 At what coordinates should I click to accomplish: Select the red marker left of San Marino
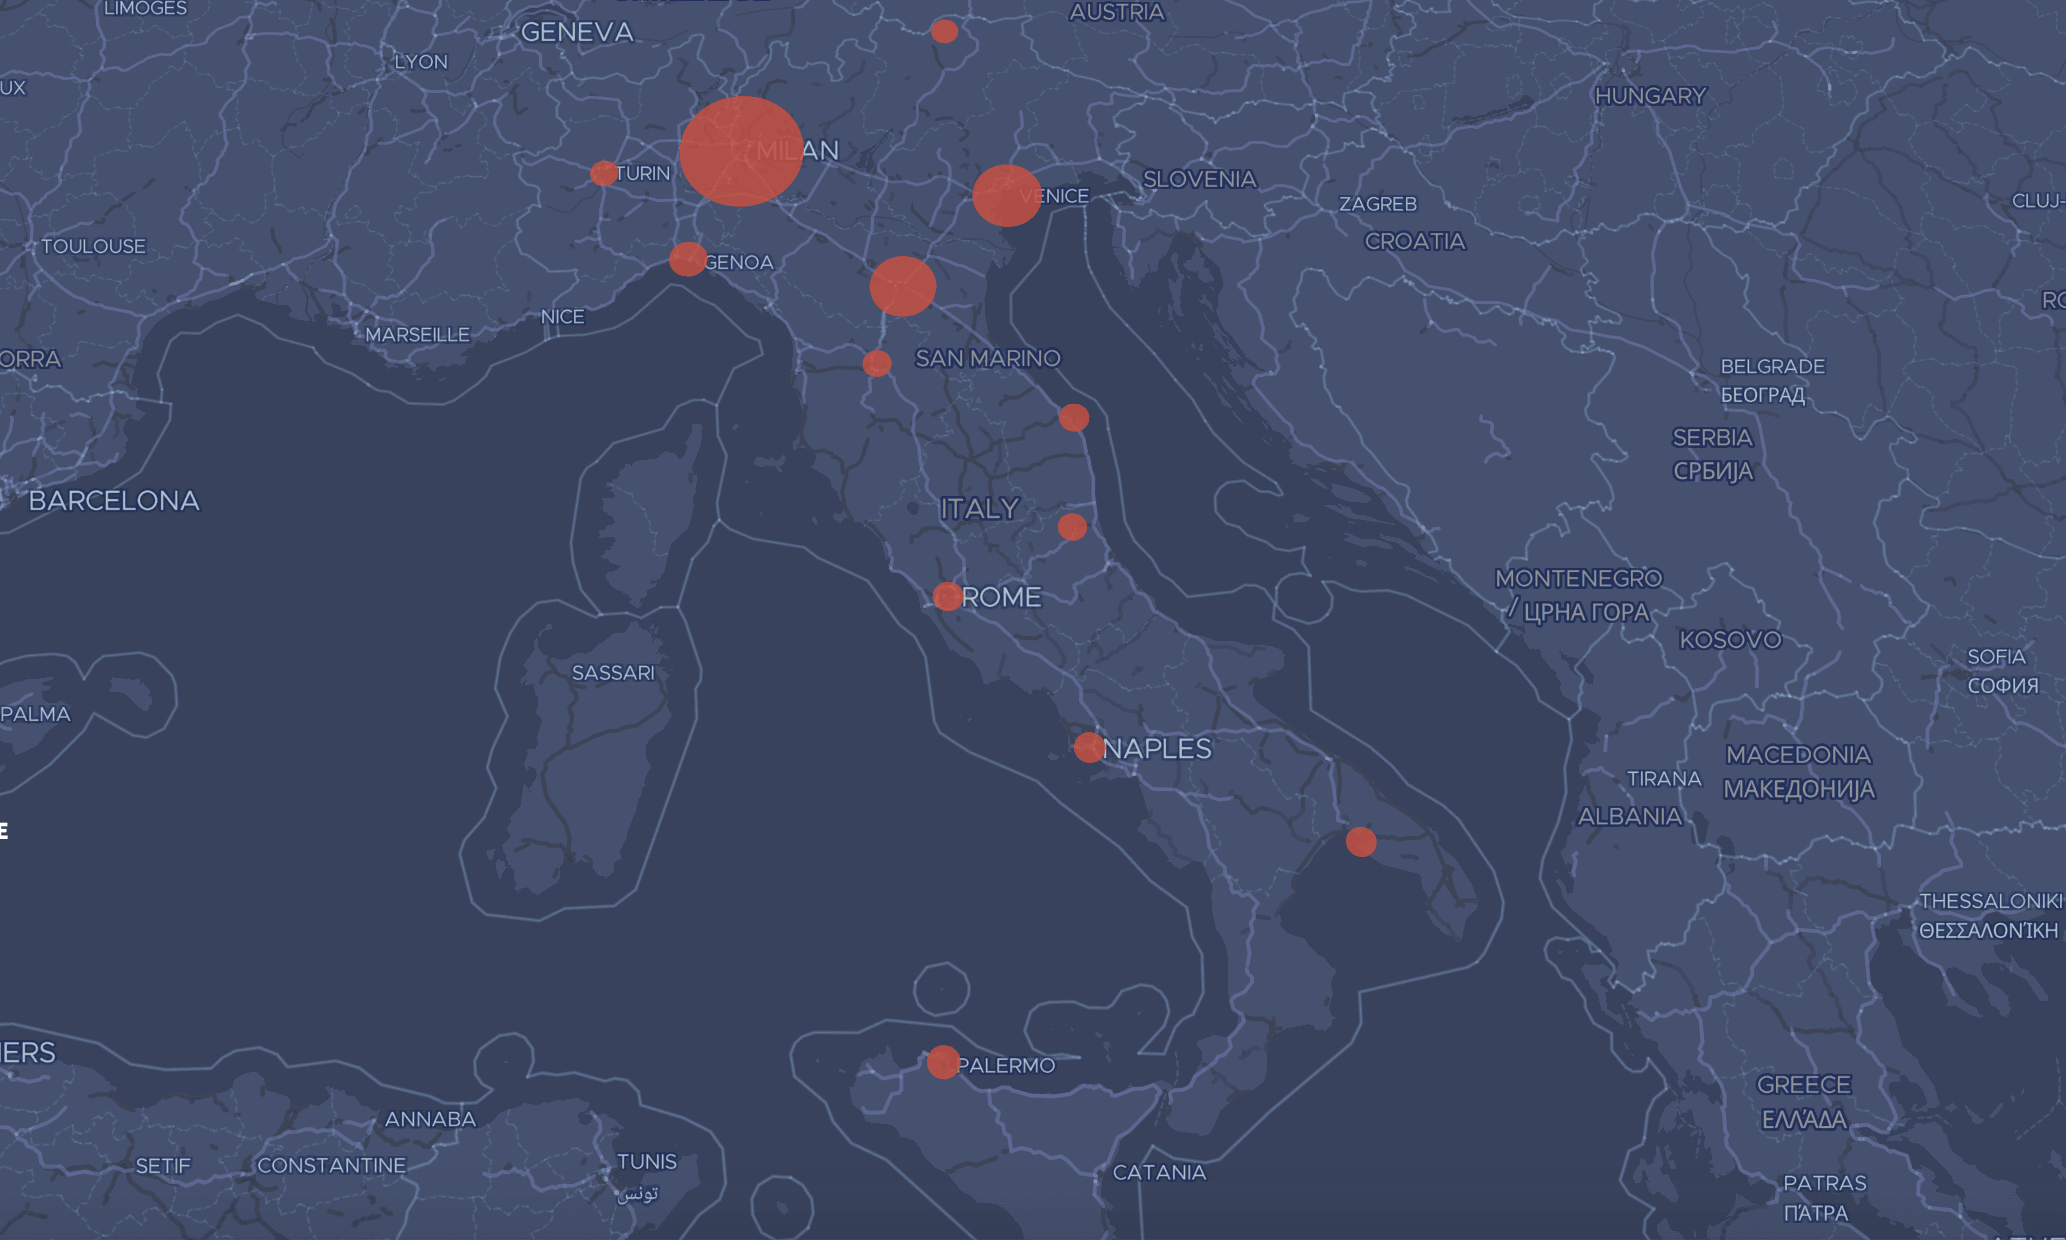click(x=877, y=363)
